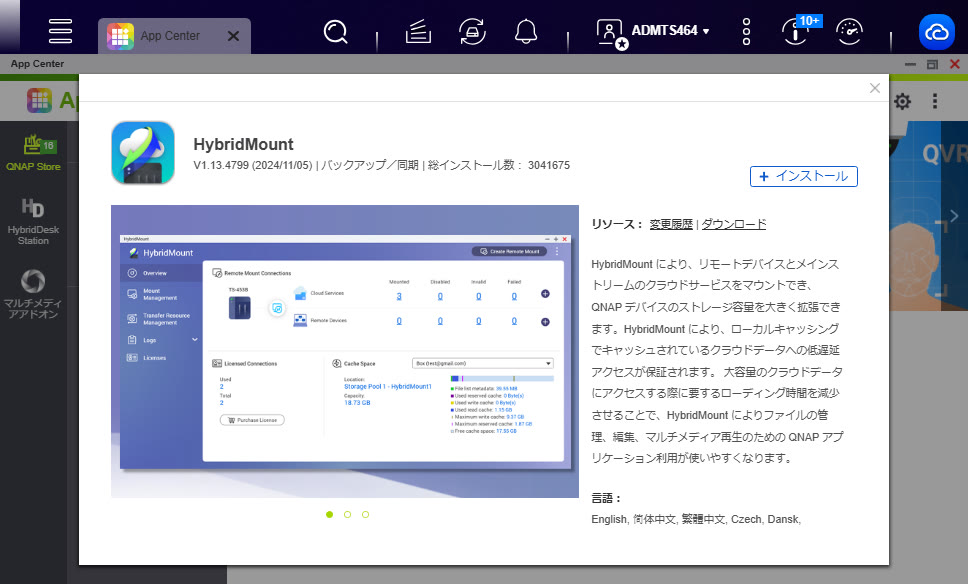Open the notifications bell

(526, 32)
